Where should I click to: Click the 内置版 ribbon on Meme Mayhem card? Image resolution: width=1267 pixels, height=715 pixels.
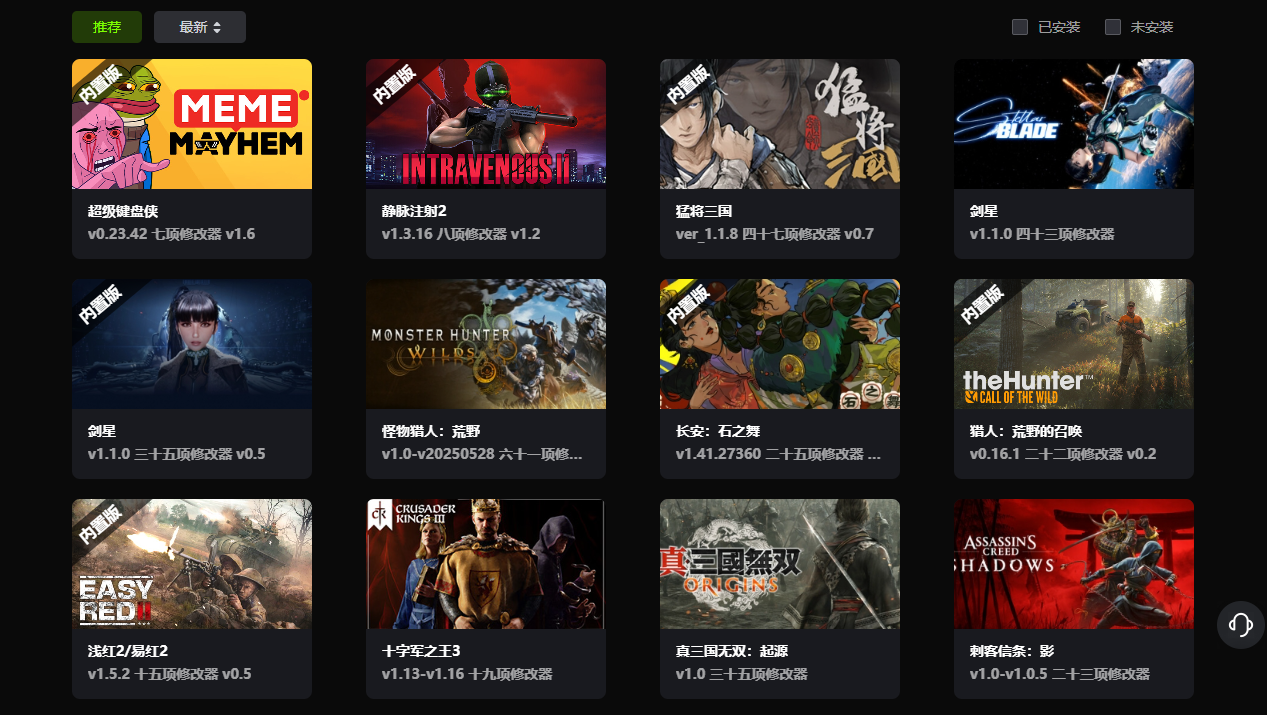[102, 86]
